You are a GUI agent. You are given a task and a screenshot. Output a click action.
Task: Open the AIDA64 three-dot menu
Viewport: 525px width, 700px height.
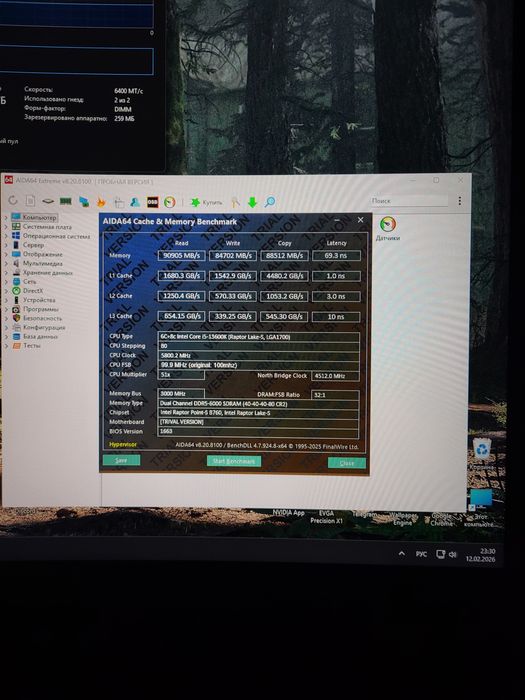pos(459,201)
